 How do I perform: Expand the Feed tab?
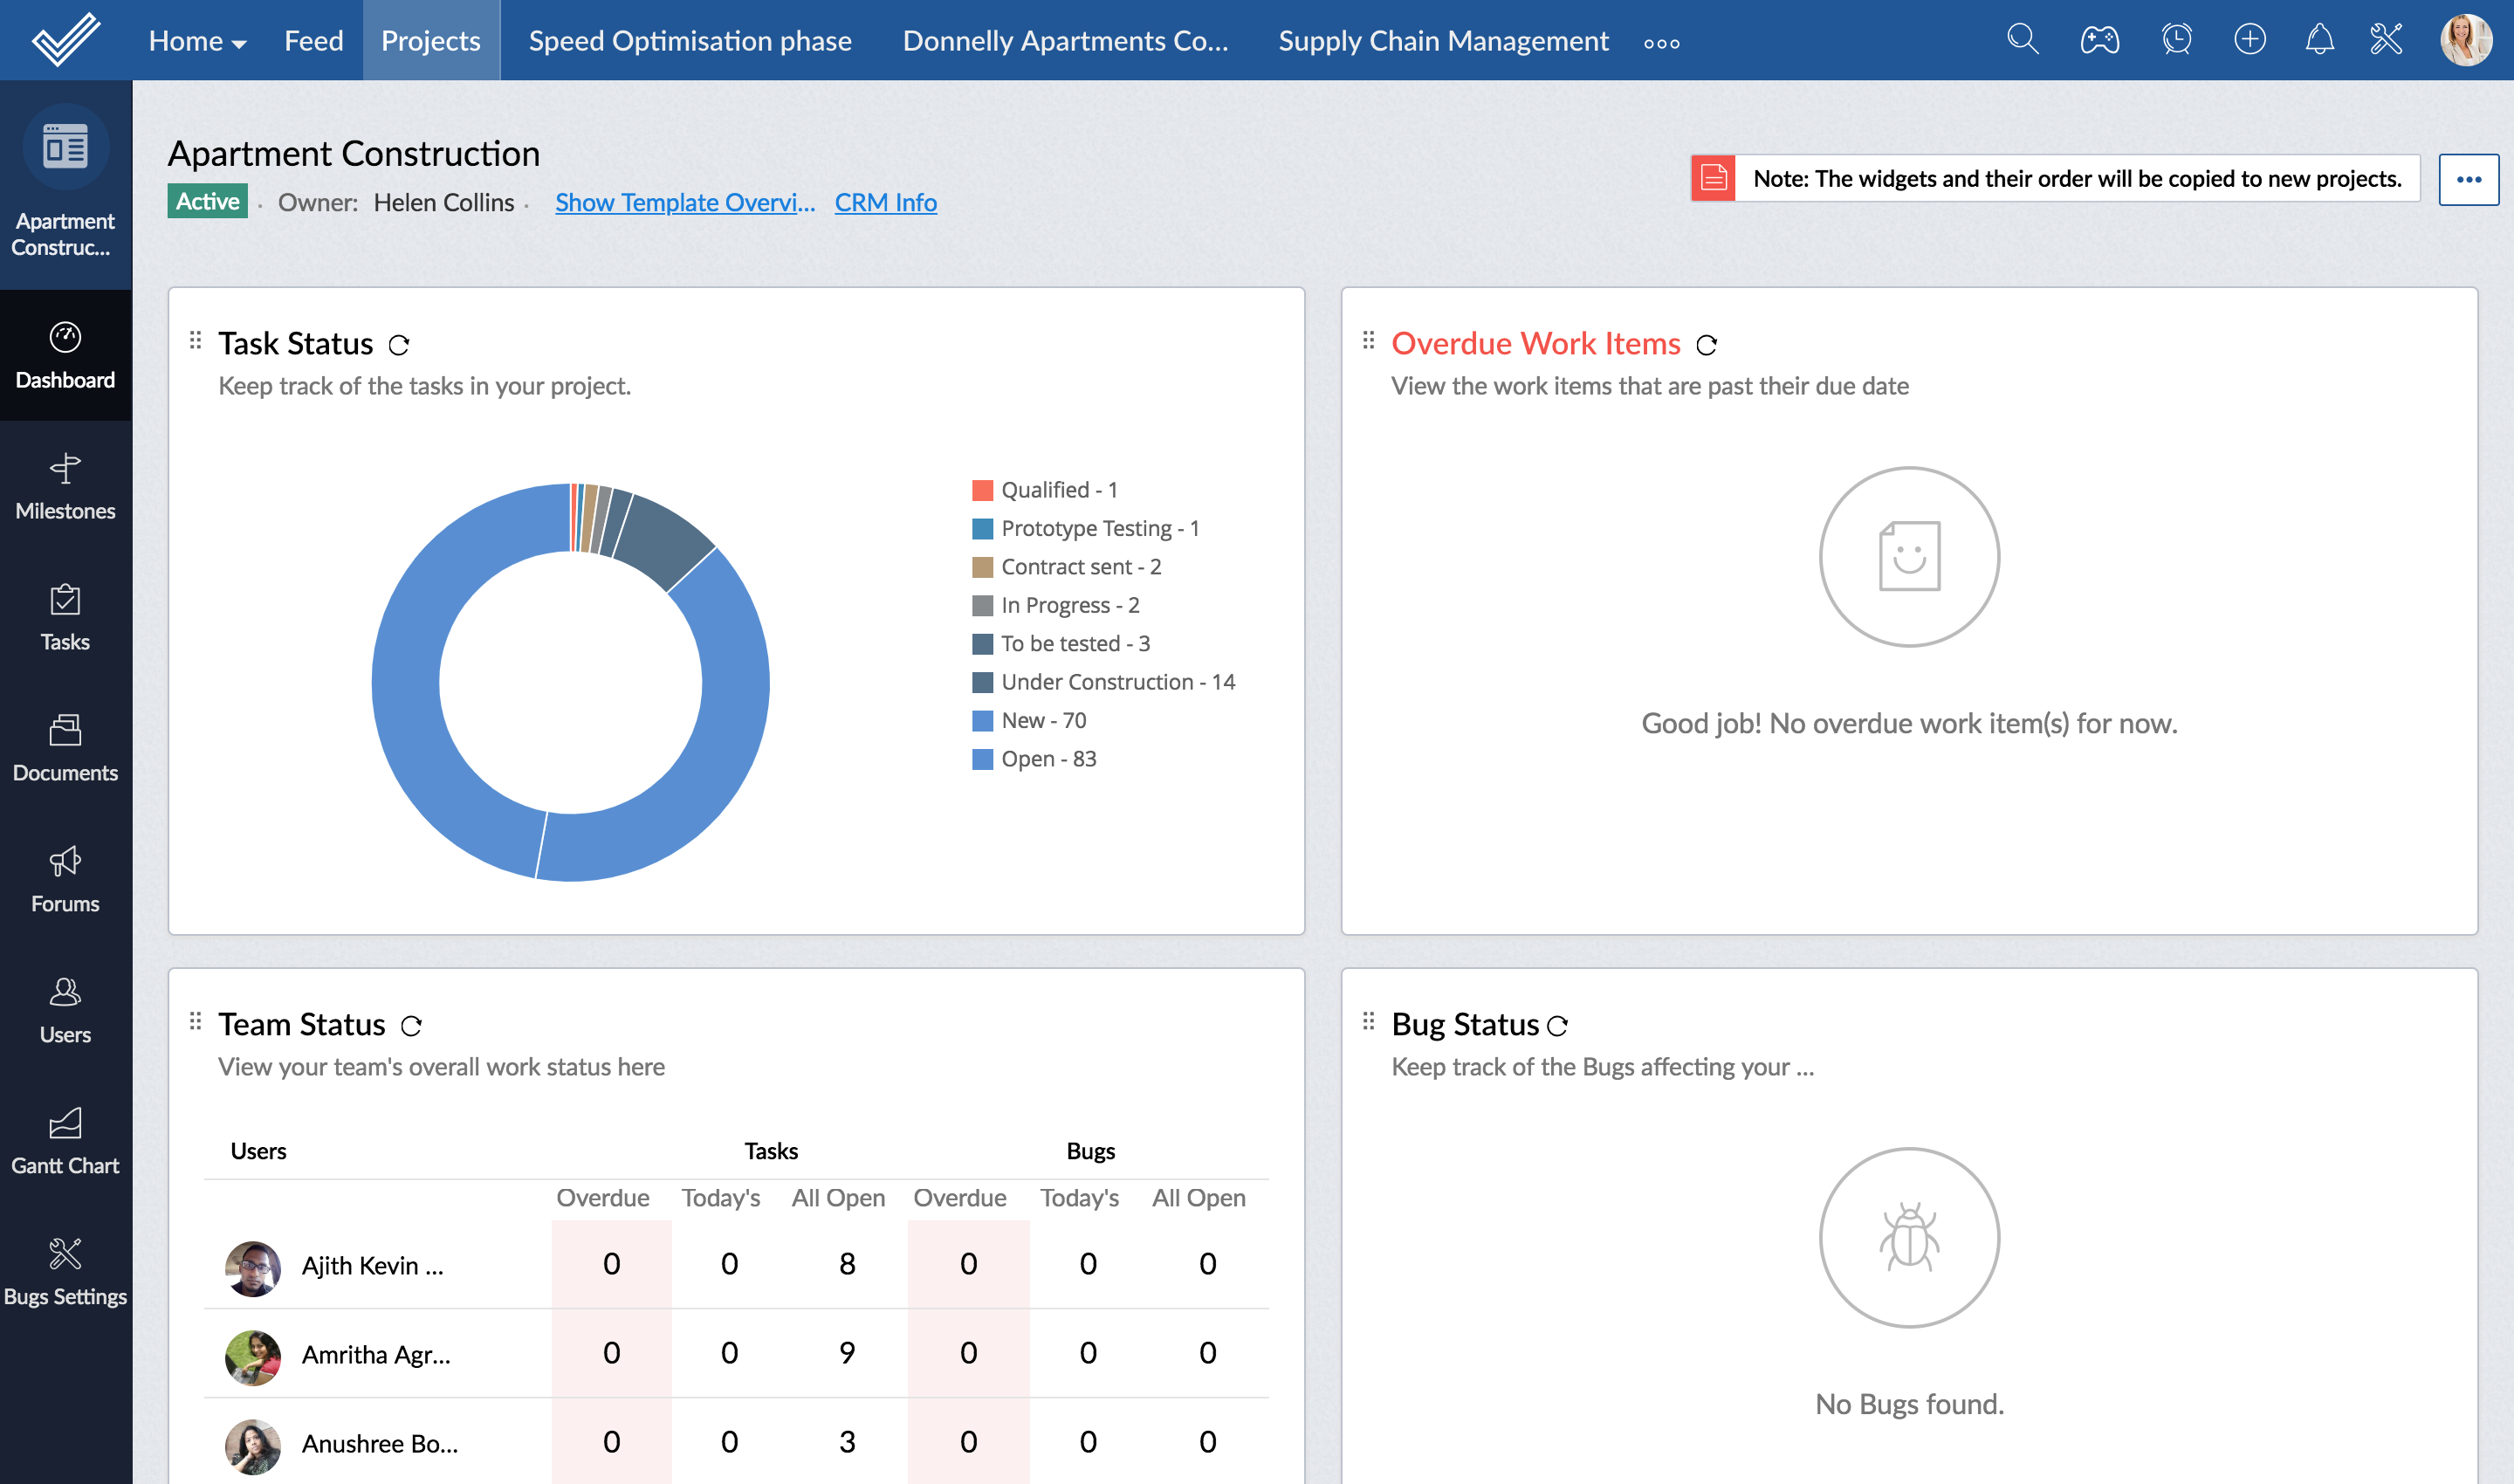309,39
